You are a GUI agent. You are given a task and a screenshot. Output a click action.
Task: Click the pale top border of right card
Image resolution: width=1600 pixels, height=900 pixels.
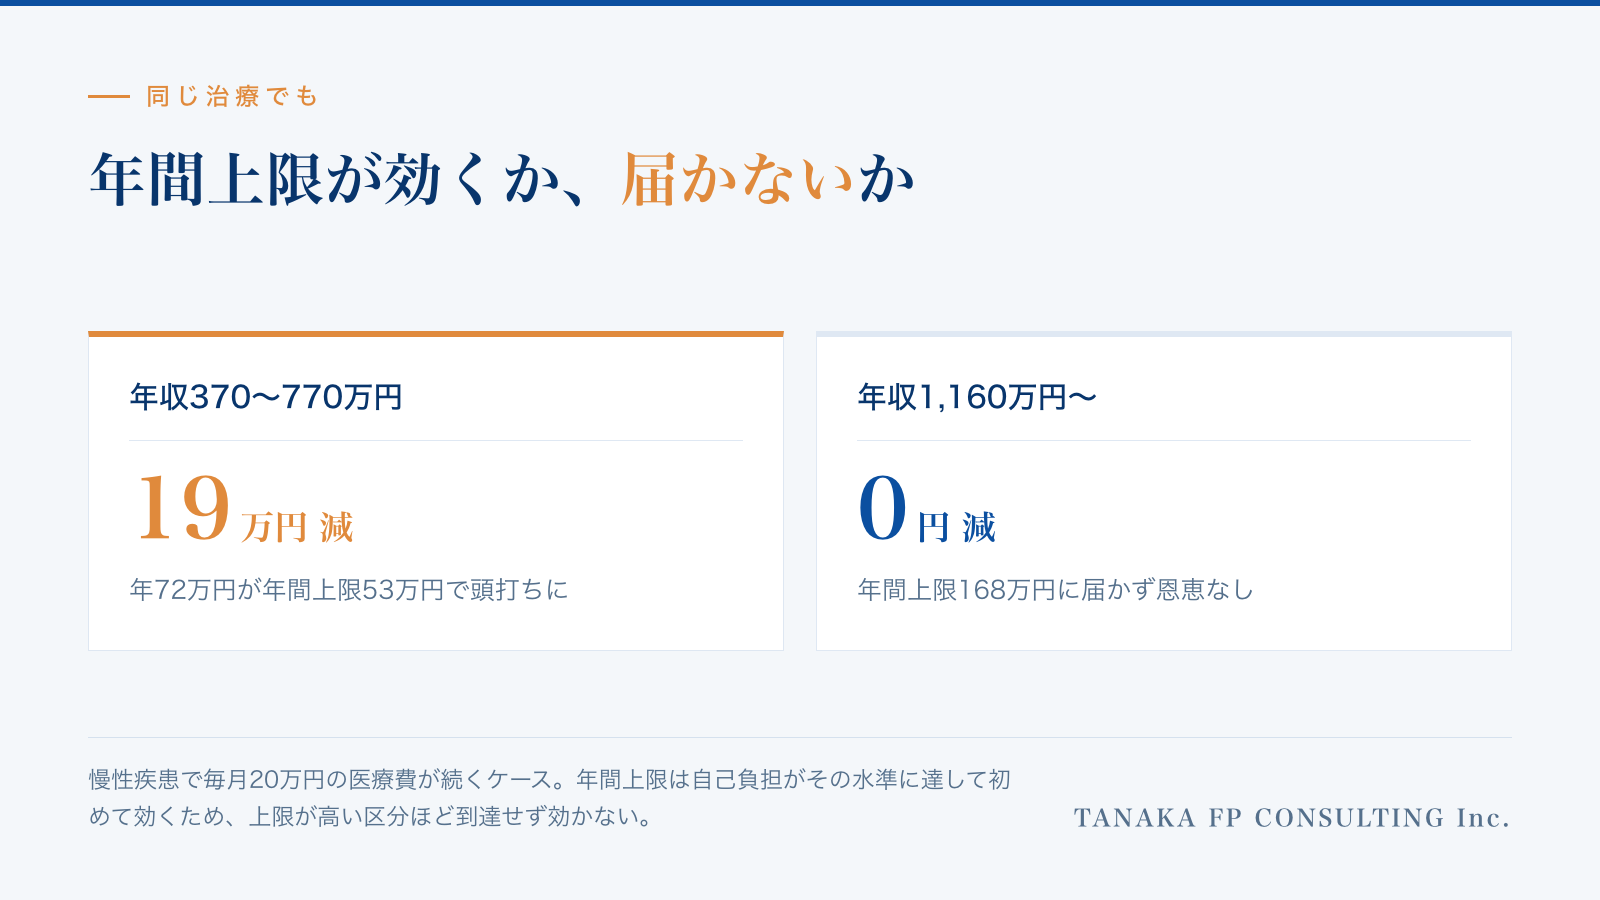pos(1164,334)
